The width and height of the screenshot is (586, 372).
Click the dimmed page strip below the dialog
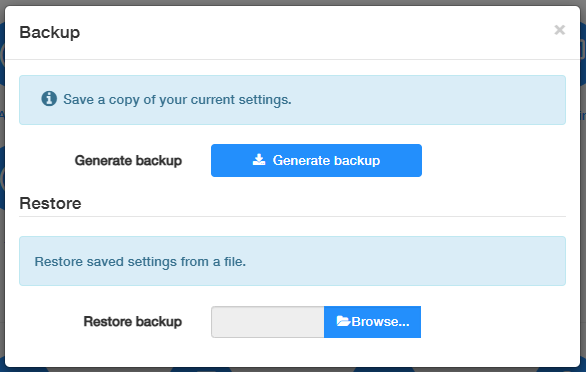293,370
